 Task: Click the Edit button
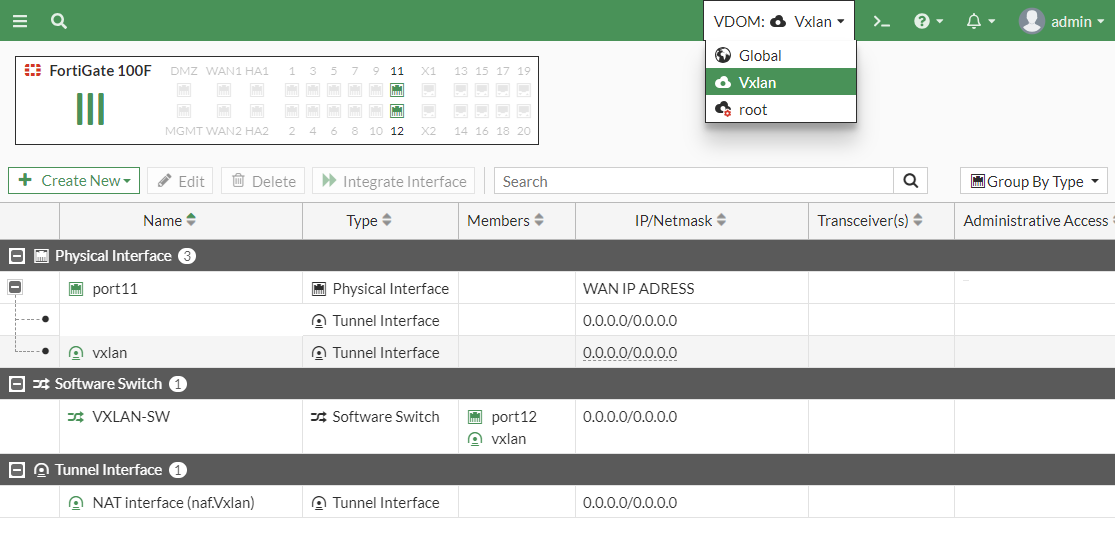pos(180,181)
